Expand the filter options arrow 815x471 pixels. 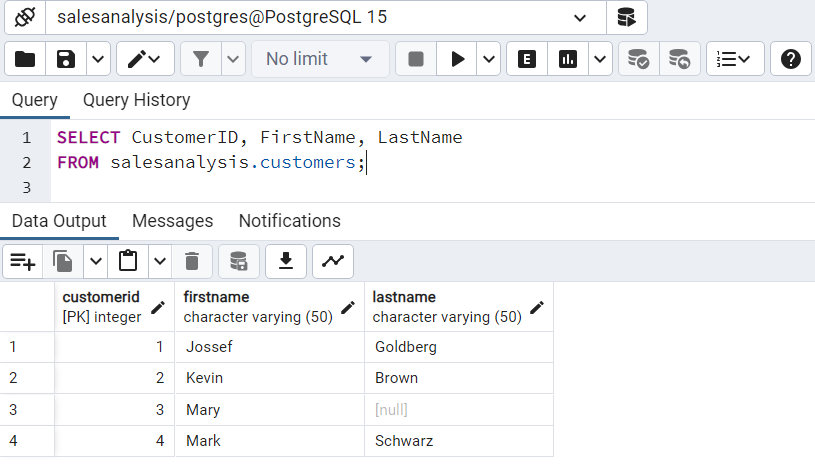234,59
